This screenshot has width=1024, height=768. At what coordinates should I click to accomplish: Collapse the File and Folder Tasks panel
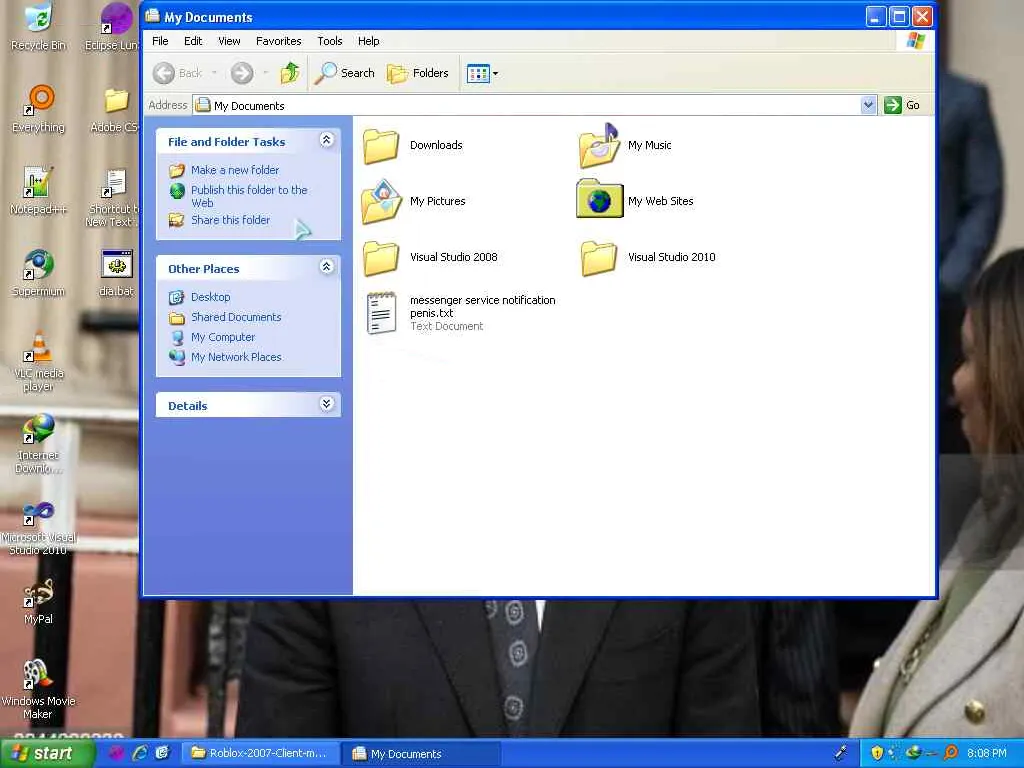327,140
